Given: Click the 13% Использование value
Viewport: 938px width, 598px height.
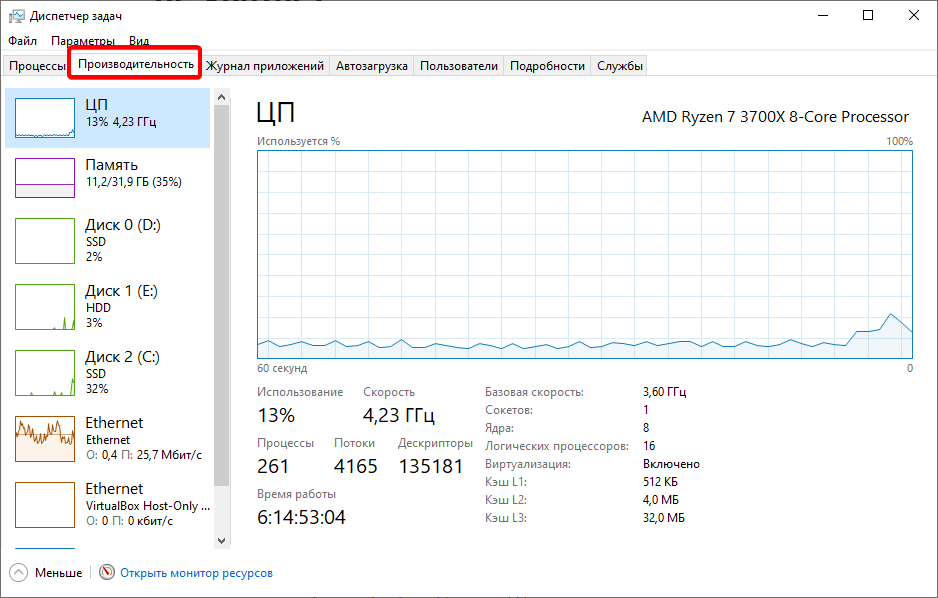Looking at the screenshot, I should (x=276, y=415).
